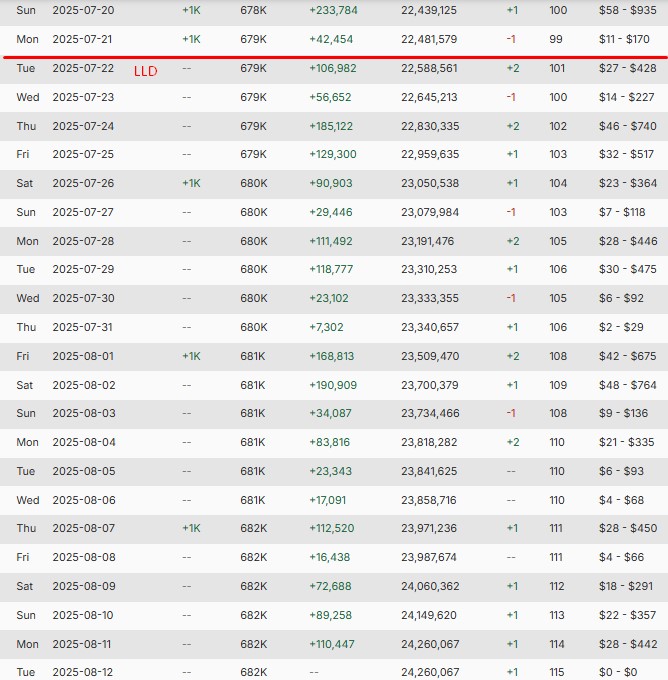Click total views 23,971,236
This screenshot has height=680, width=668.
click(x=429, y=528)
